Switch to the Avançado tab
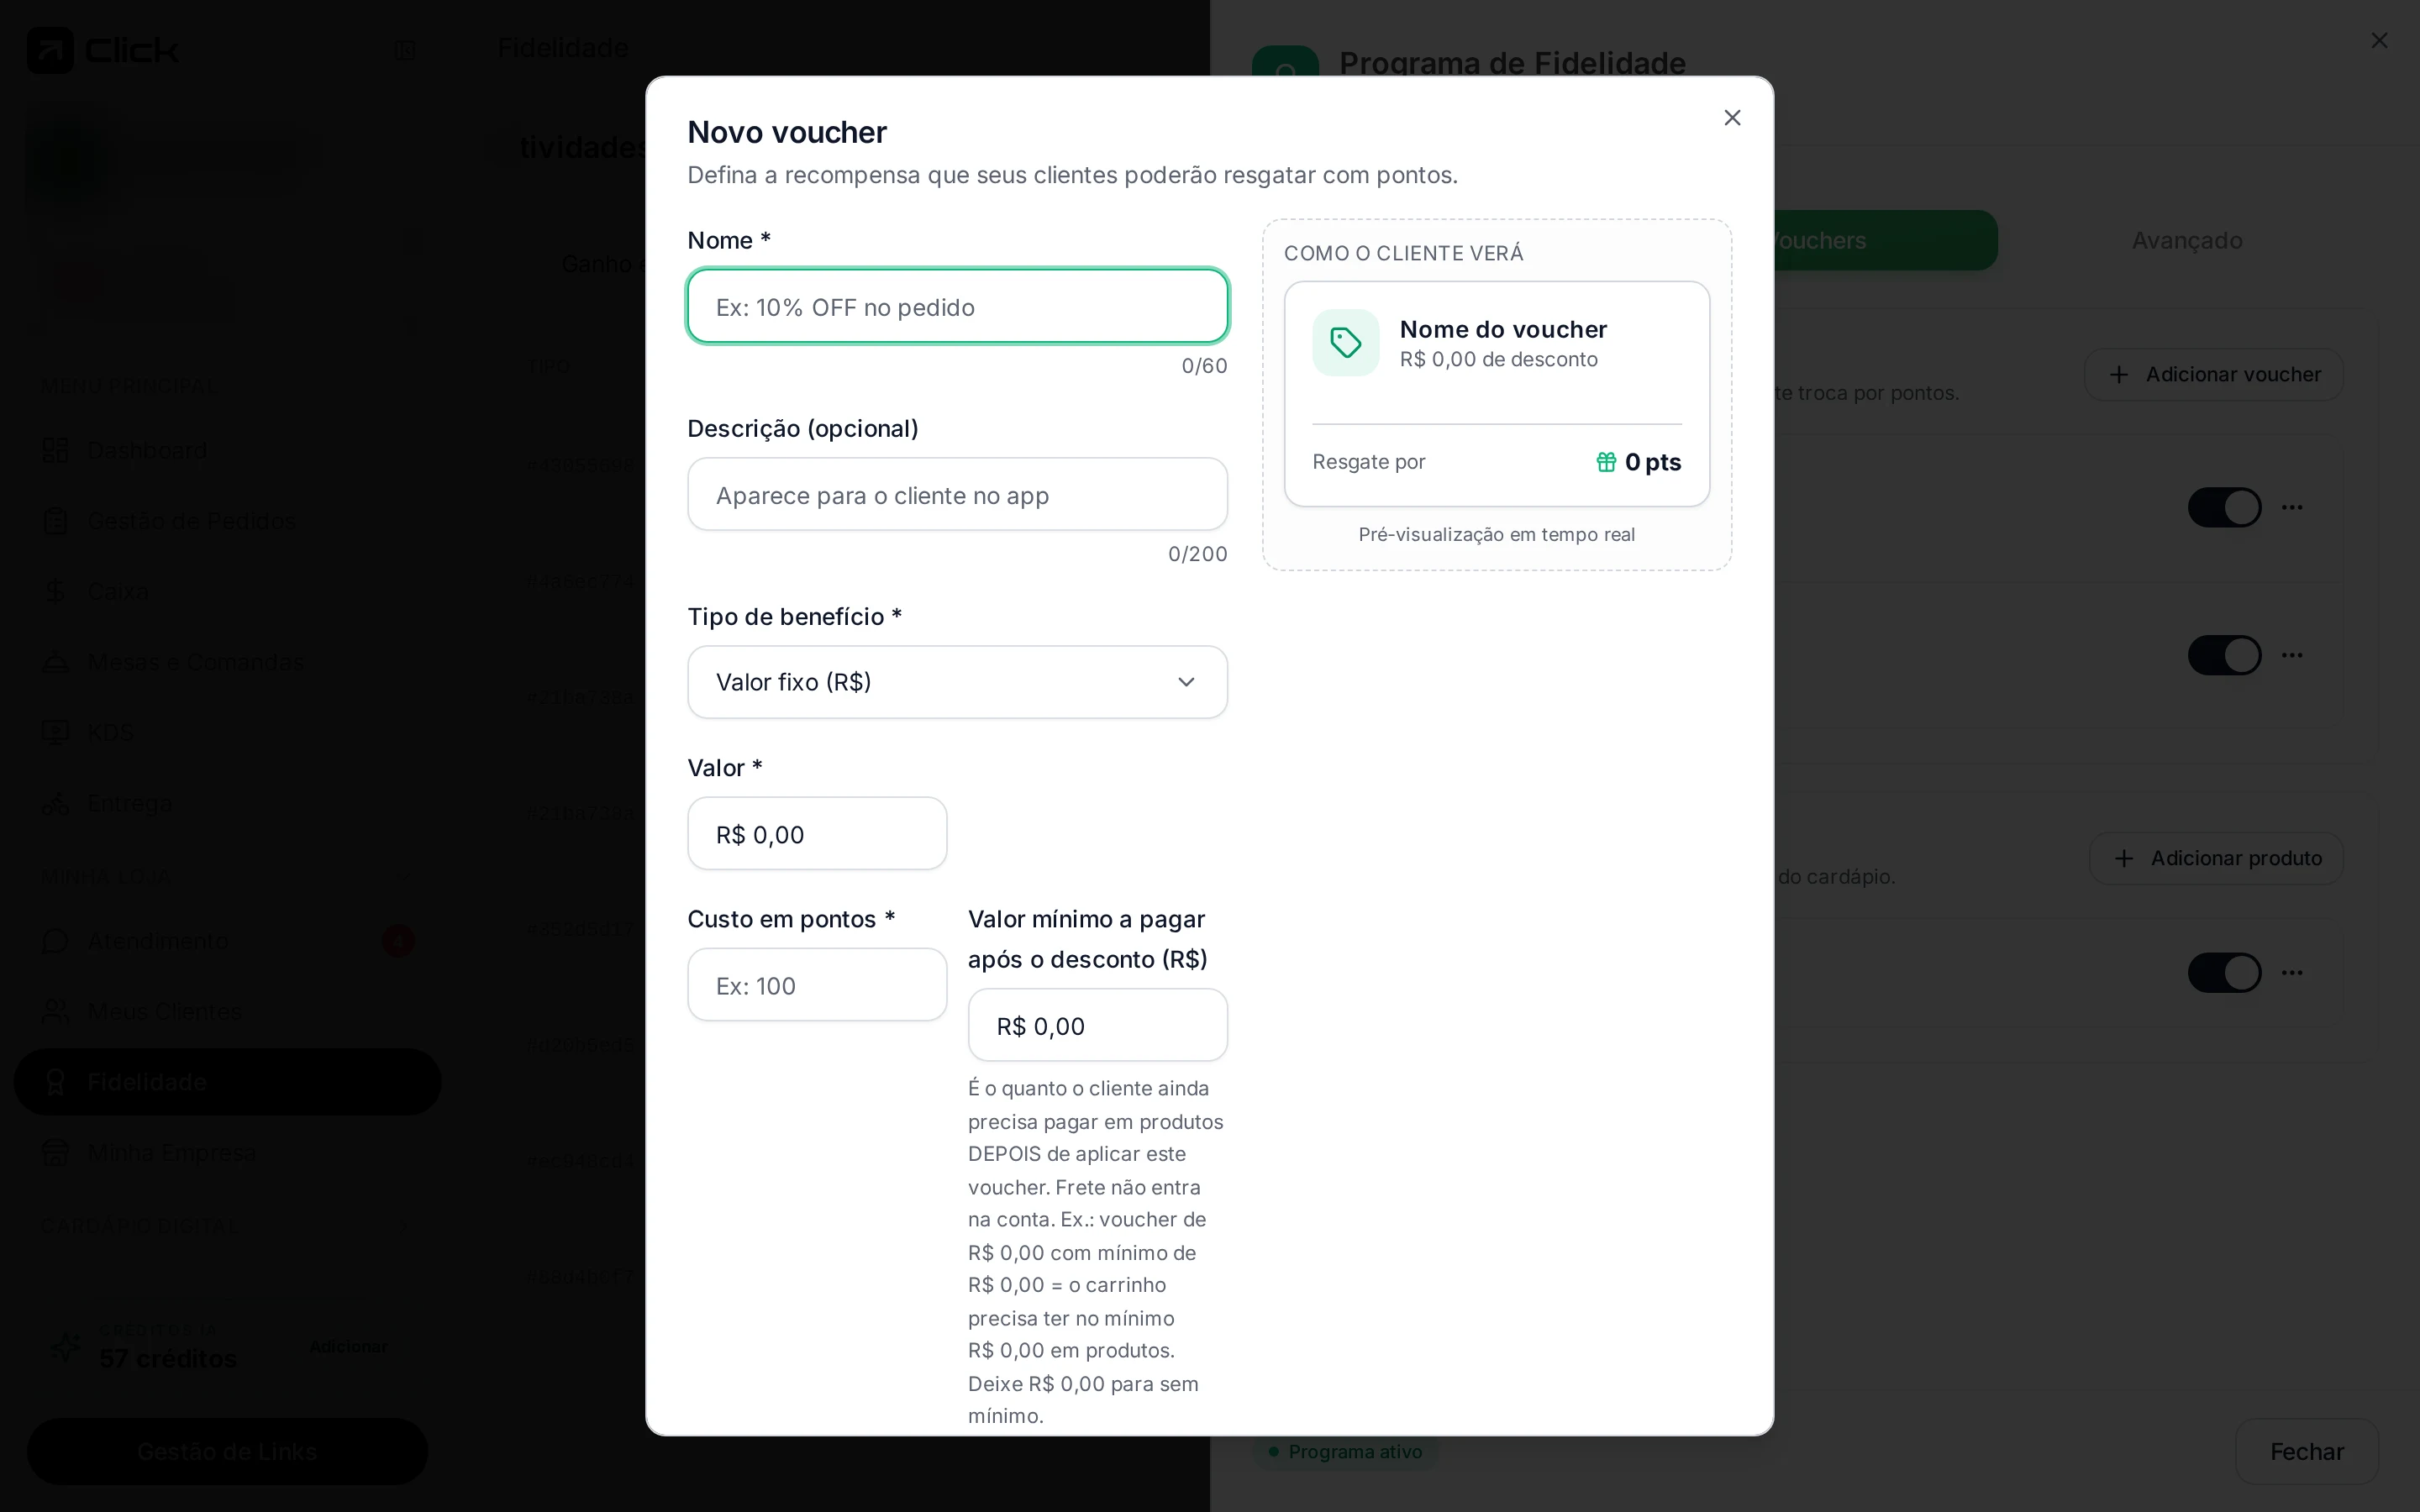Viewport: 2420px width, 1512px height. (x=2187, y=240)
